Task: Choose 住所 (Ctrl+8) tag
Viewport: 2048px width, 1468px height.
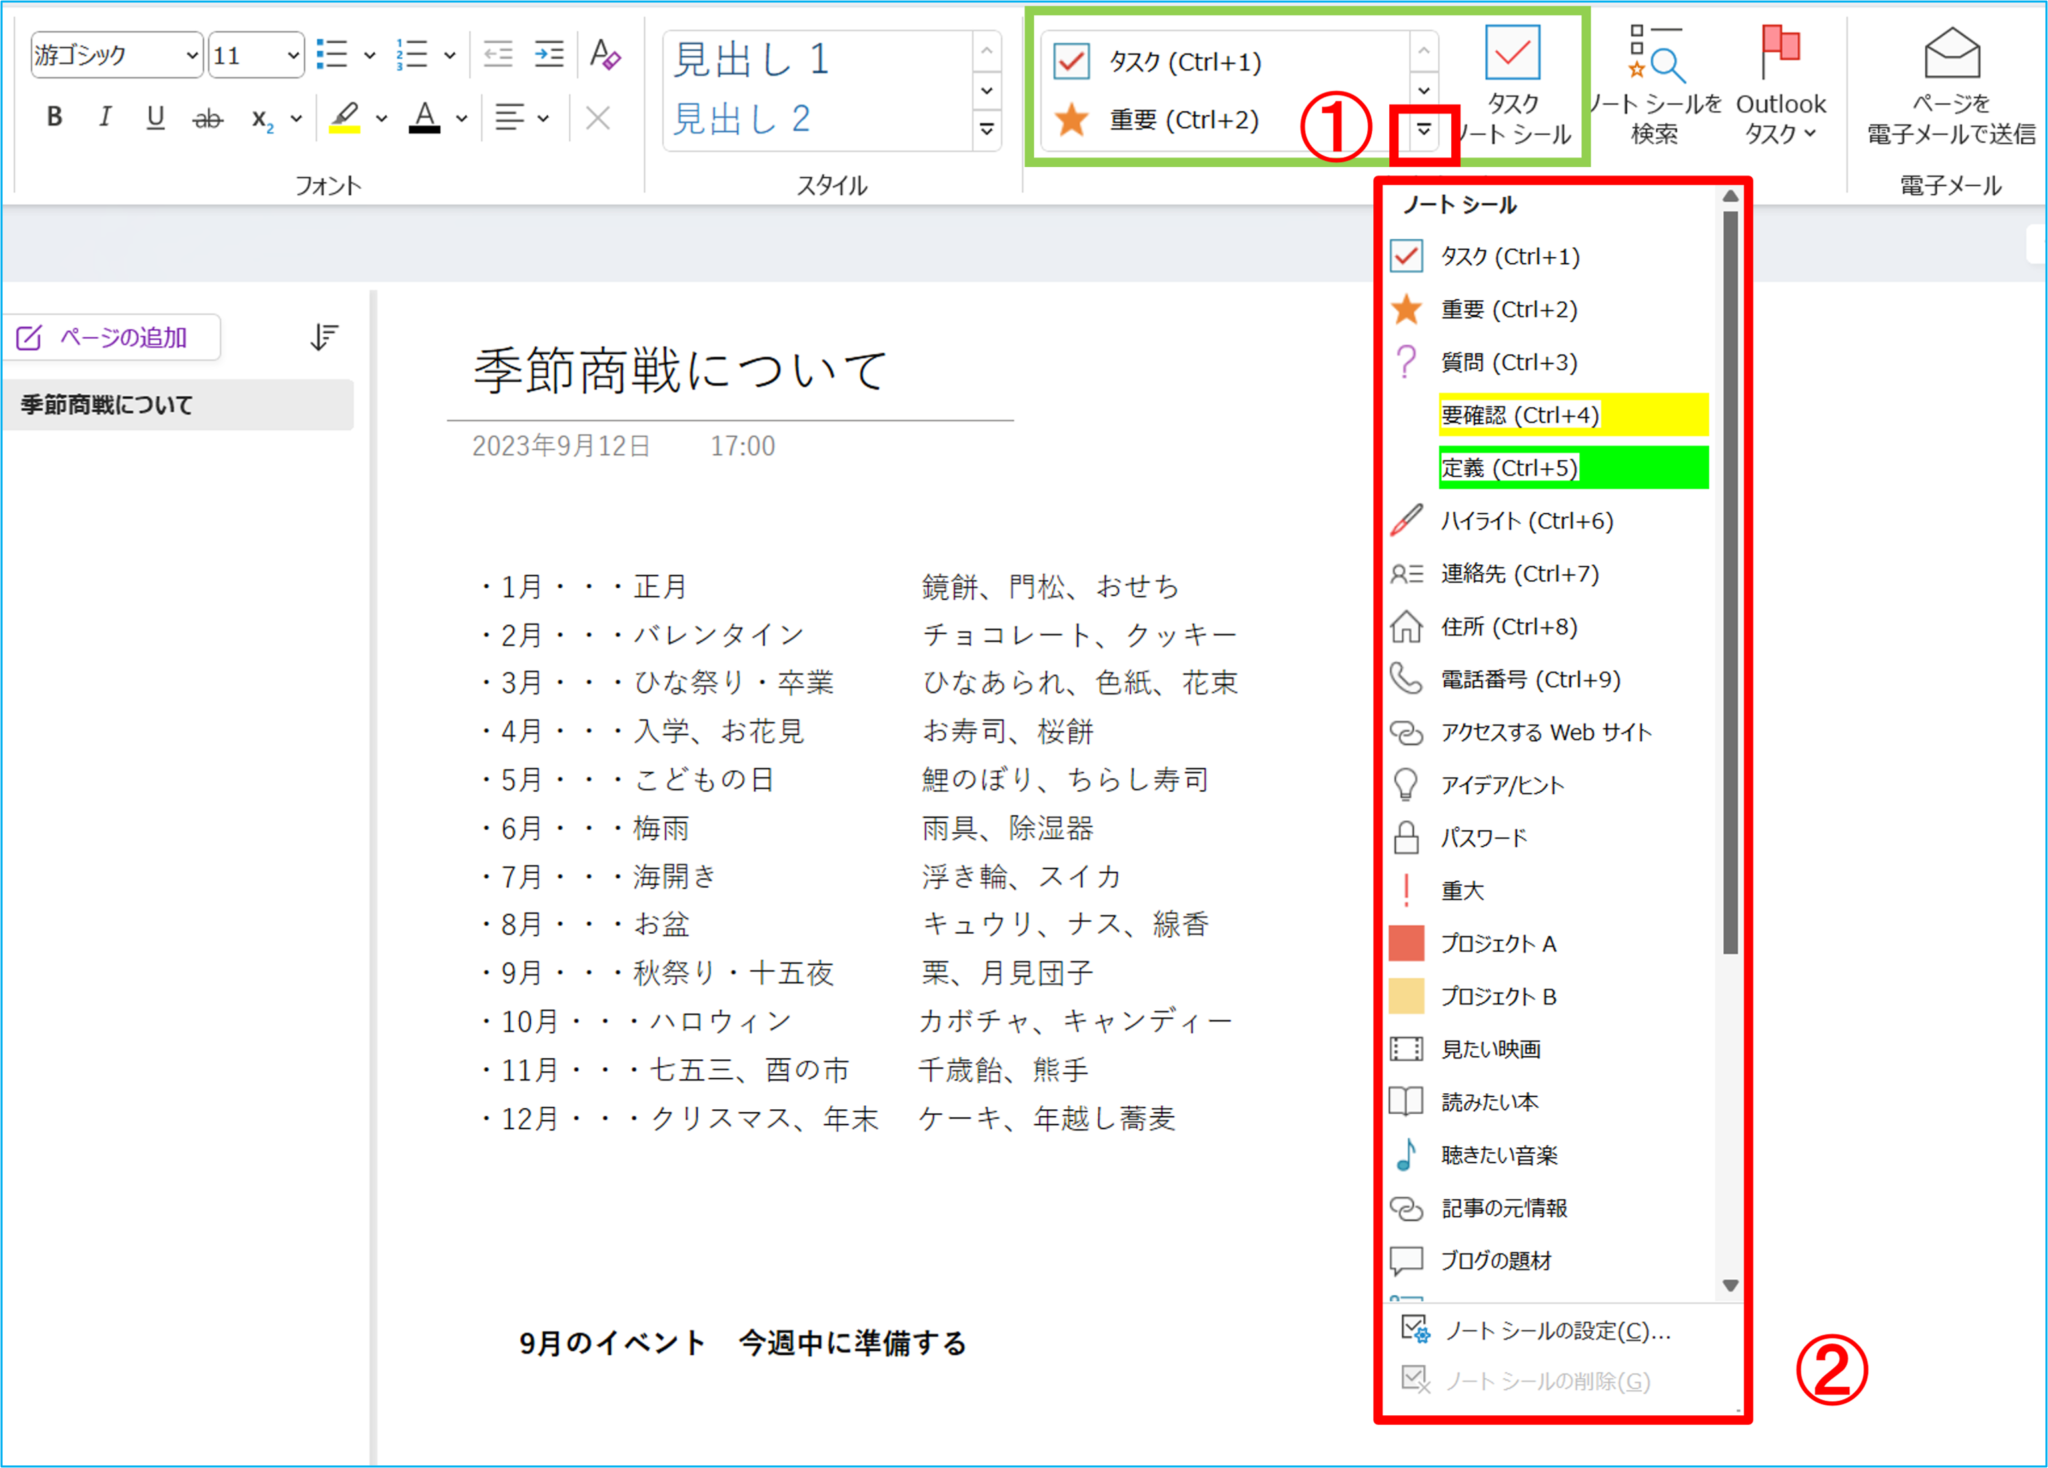Action: coord(1550,627)
